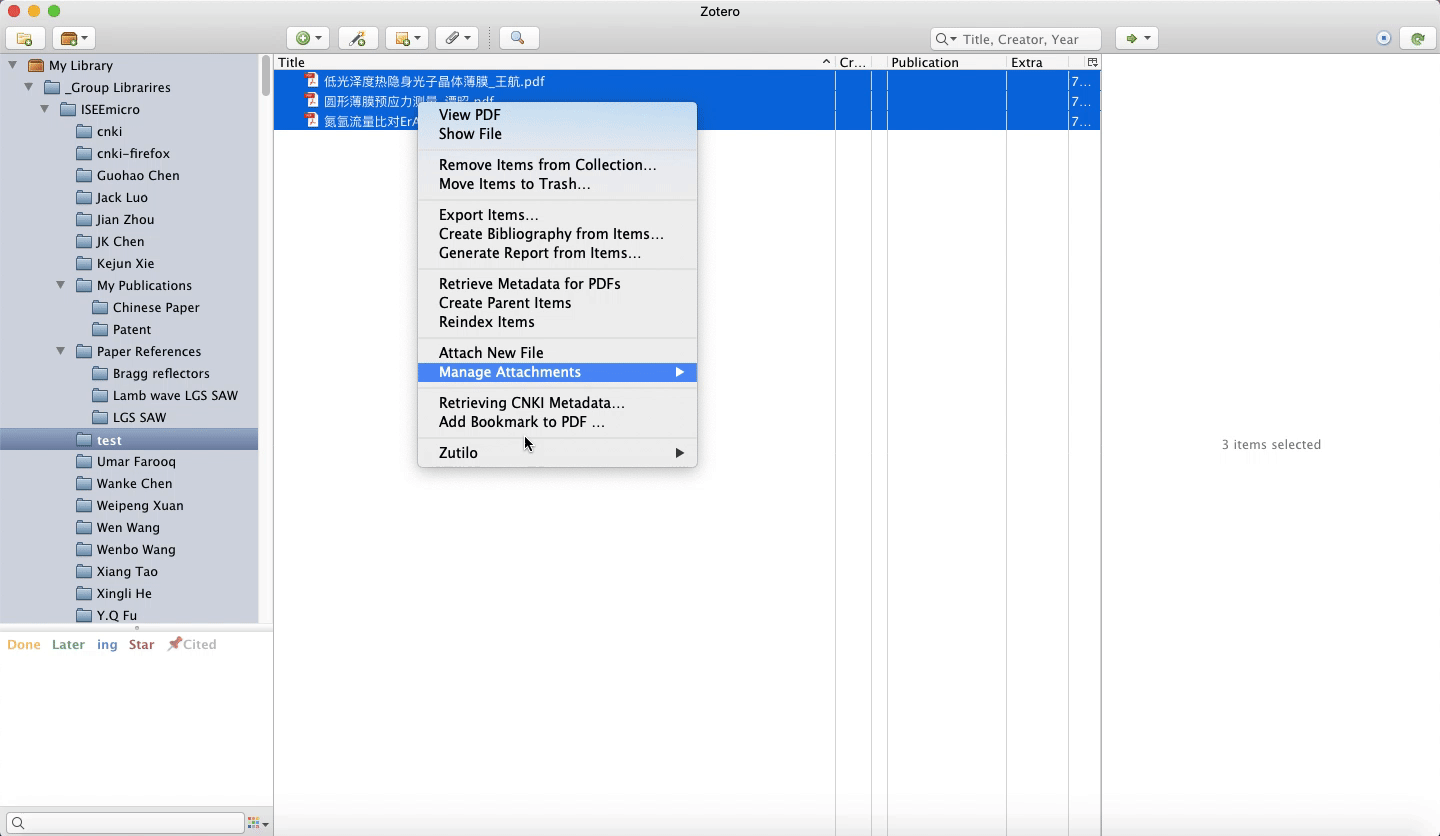Select the Lamb wave LGS SAW collection
This screenshot has width=1440, height=836.
(x=175, y=395)
